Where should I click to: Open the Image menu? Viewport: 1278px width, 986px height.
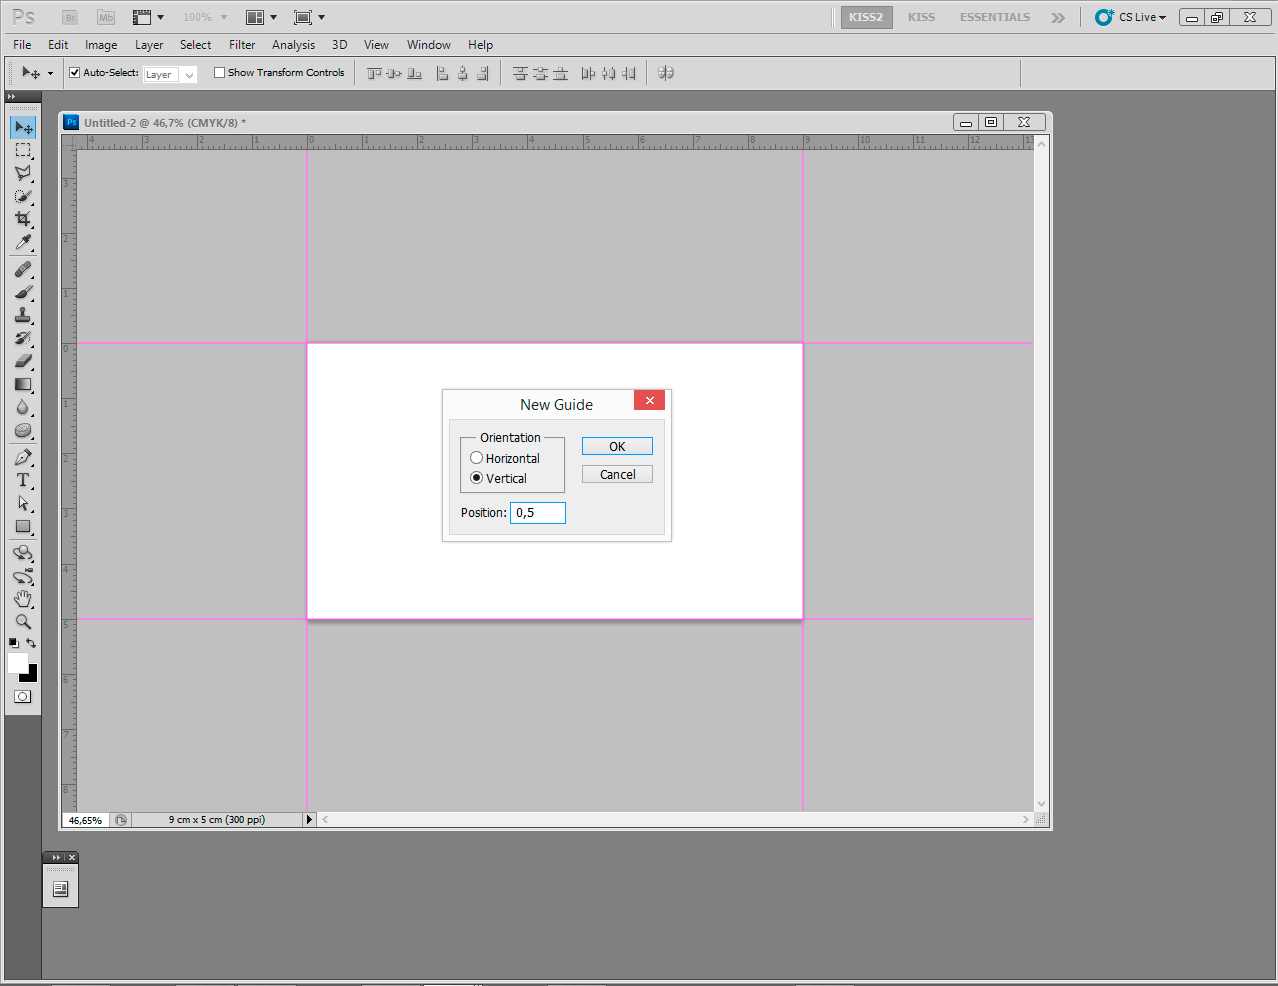point(101,45)
